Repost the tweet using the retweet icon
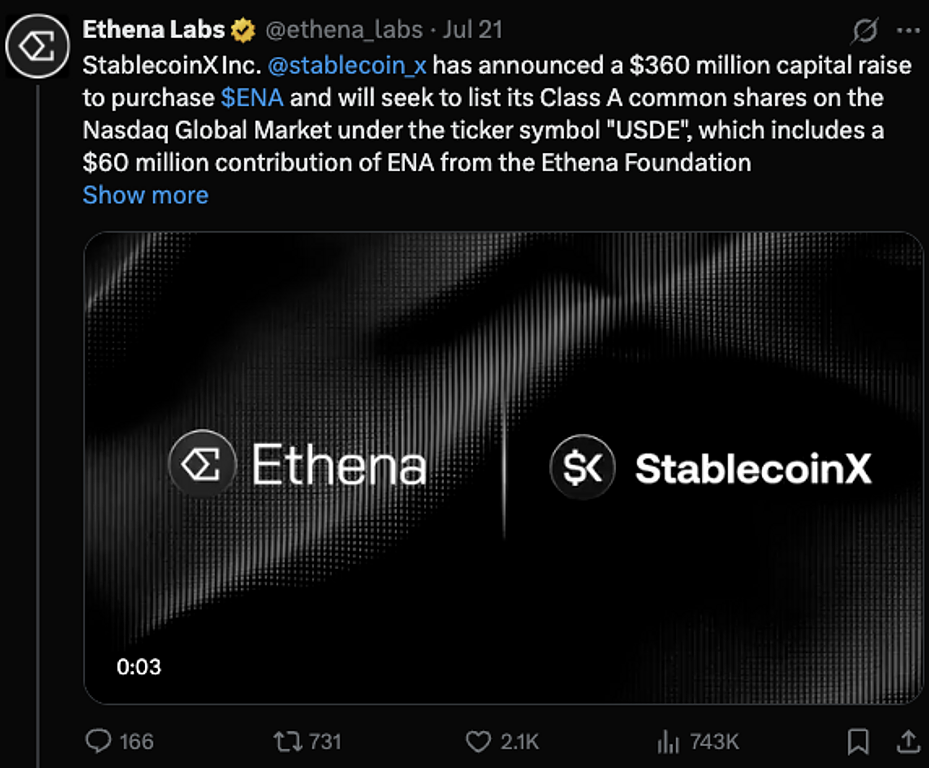 point(288,741)
